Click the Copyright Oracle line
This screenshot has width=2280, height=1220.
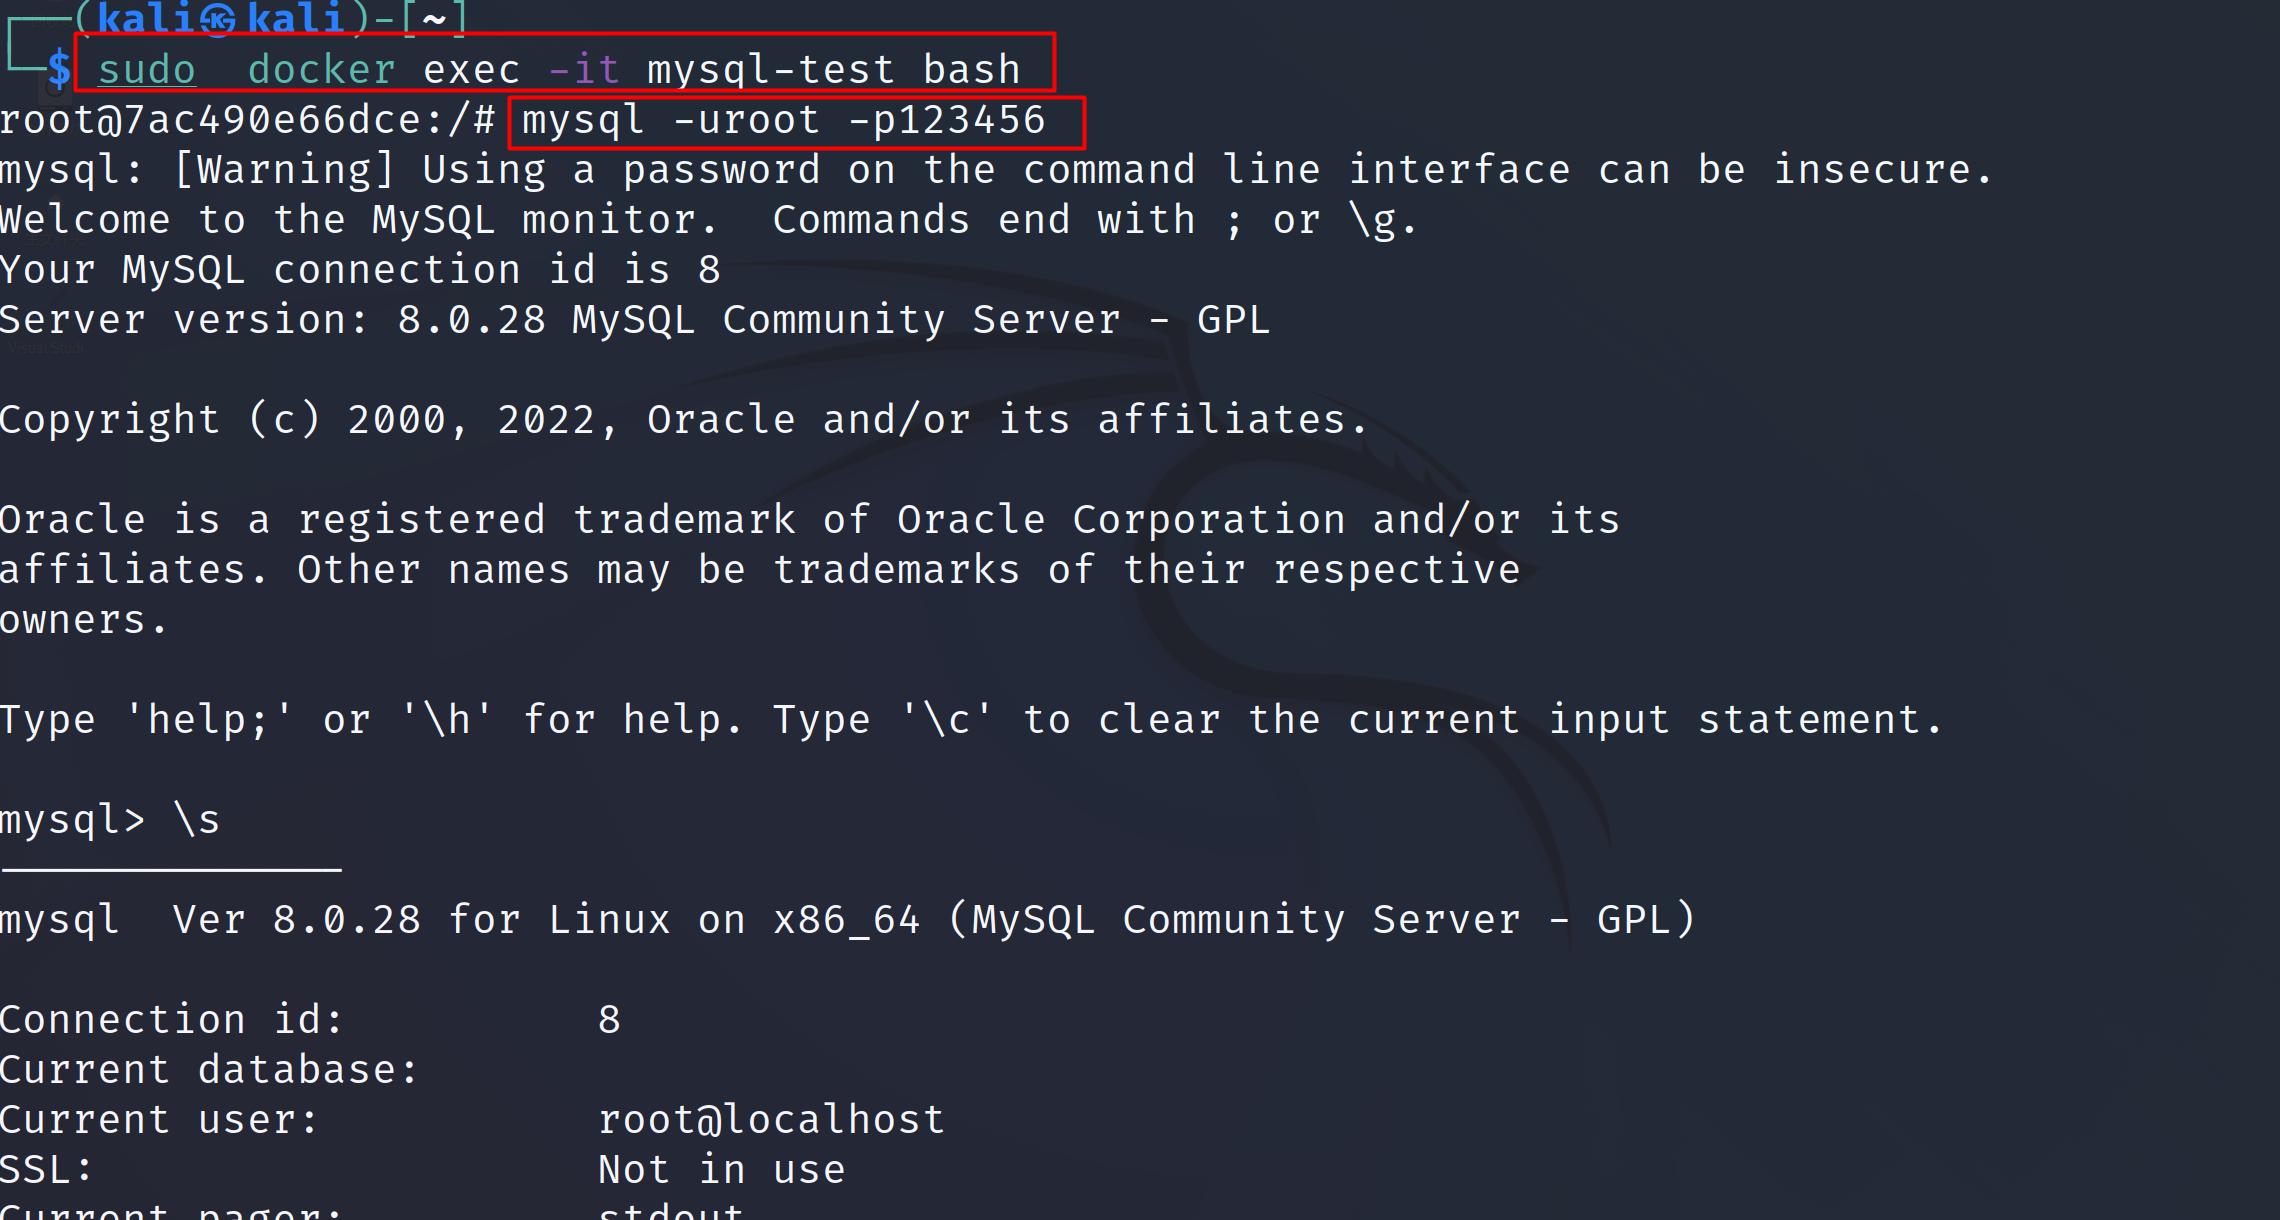683,420
